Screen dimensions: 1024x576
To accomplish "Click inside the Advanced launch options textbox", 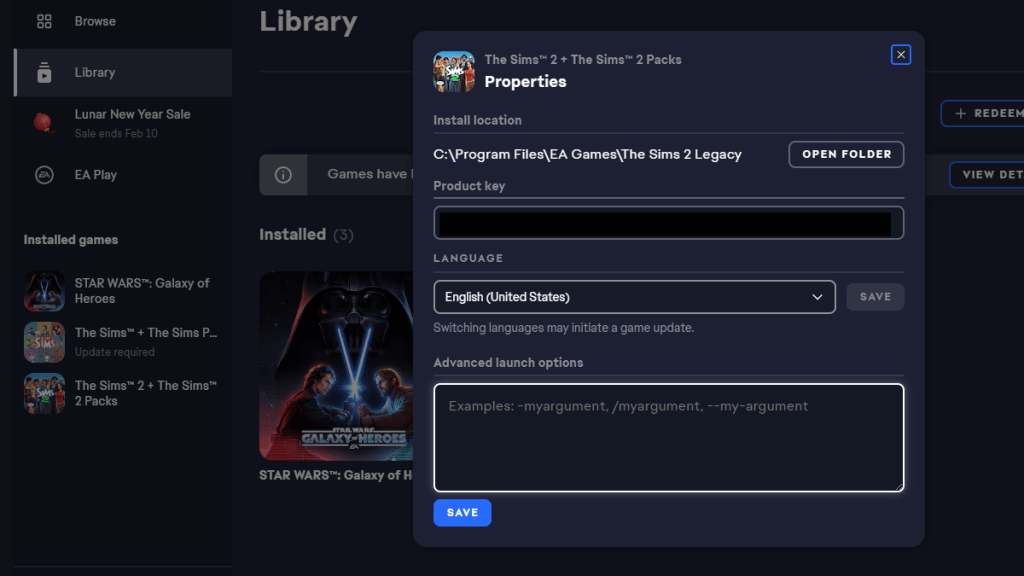I will (668, 438).
